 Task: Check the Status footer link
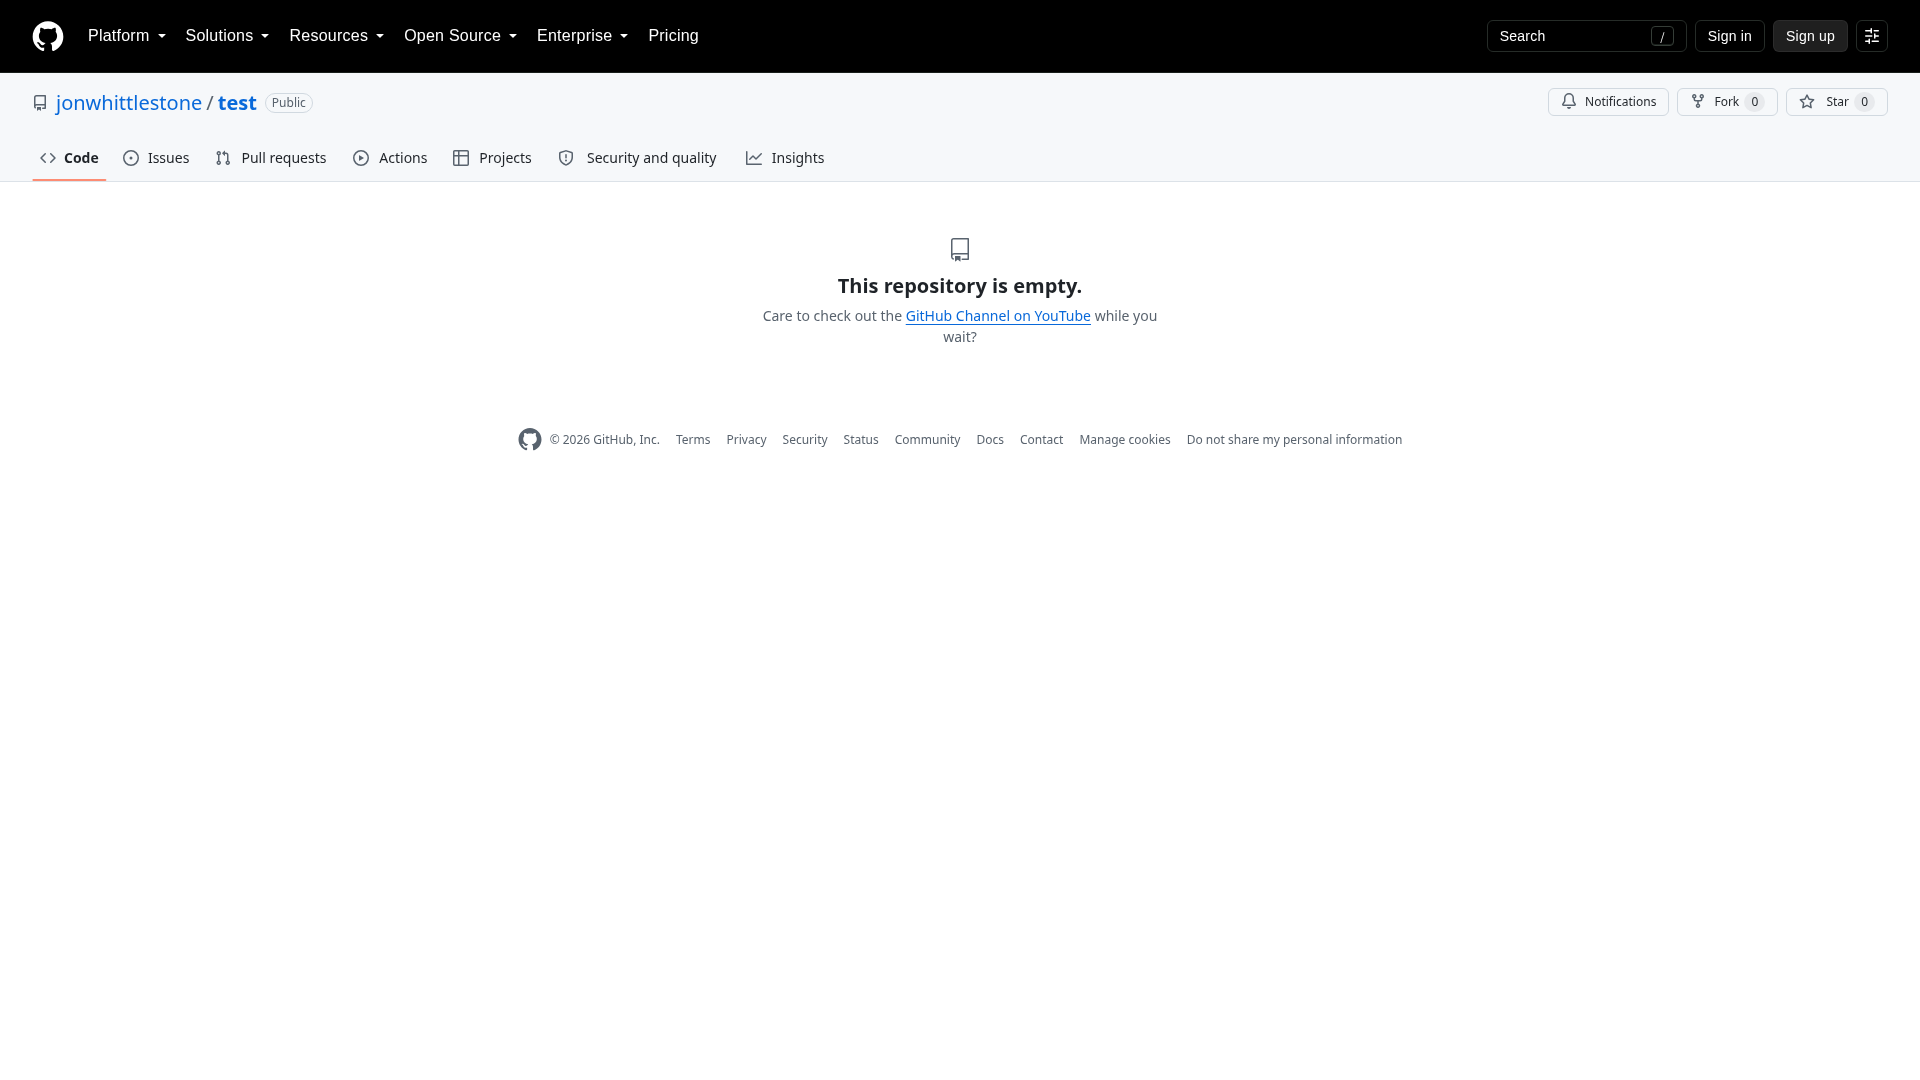click(x=861, y=440)
